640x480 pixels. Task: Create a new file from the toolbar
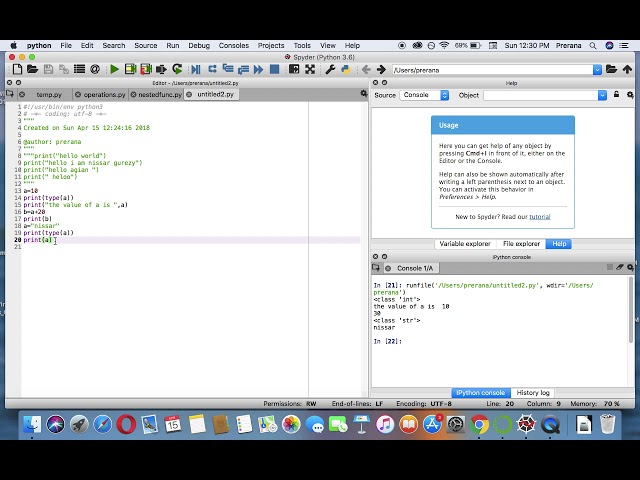17,69
